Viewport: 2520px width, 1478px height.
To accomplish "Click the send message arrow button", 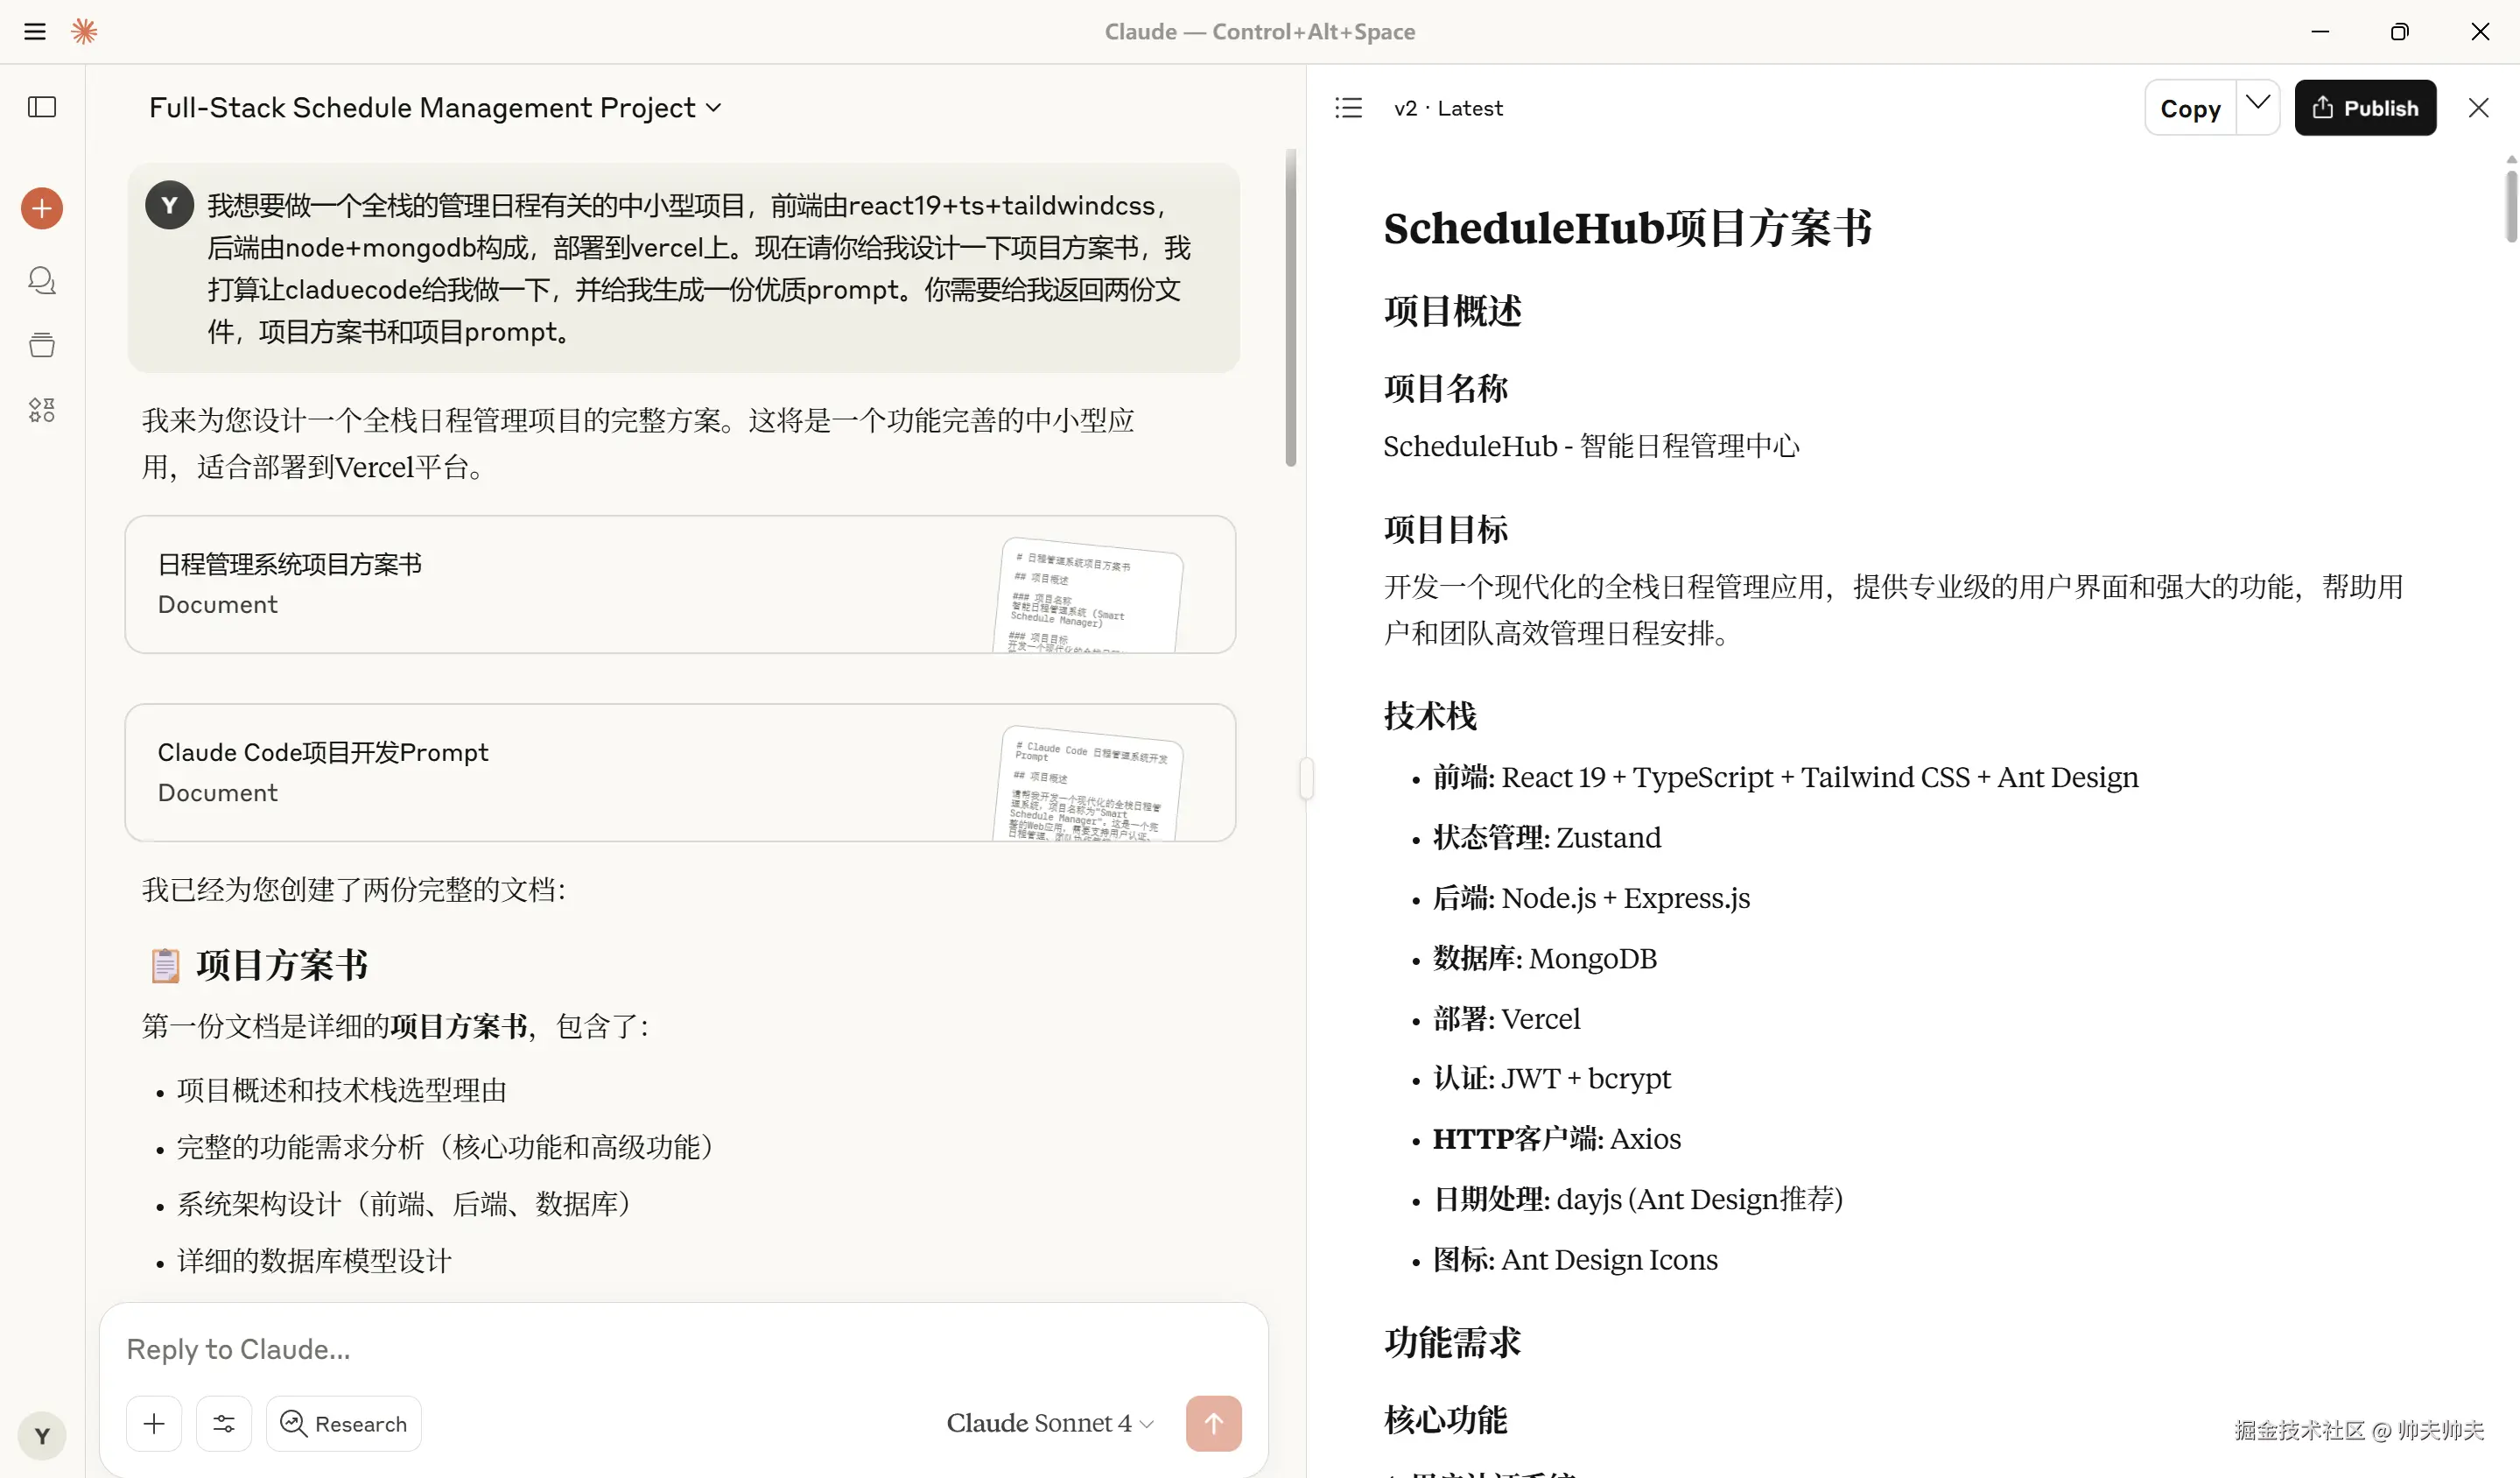I will pos(1213,1423).
